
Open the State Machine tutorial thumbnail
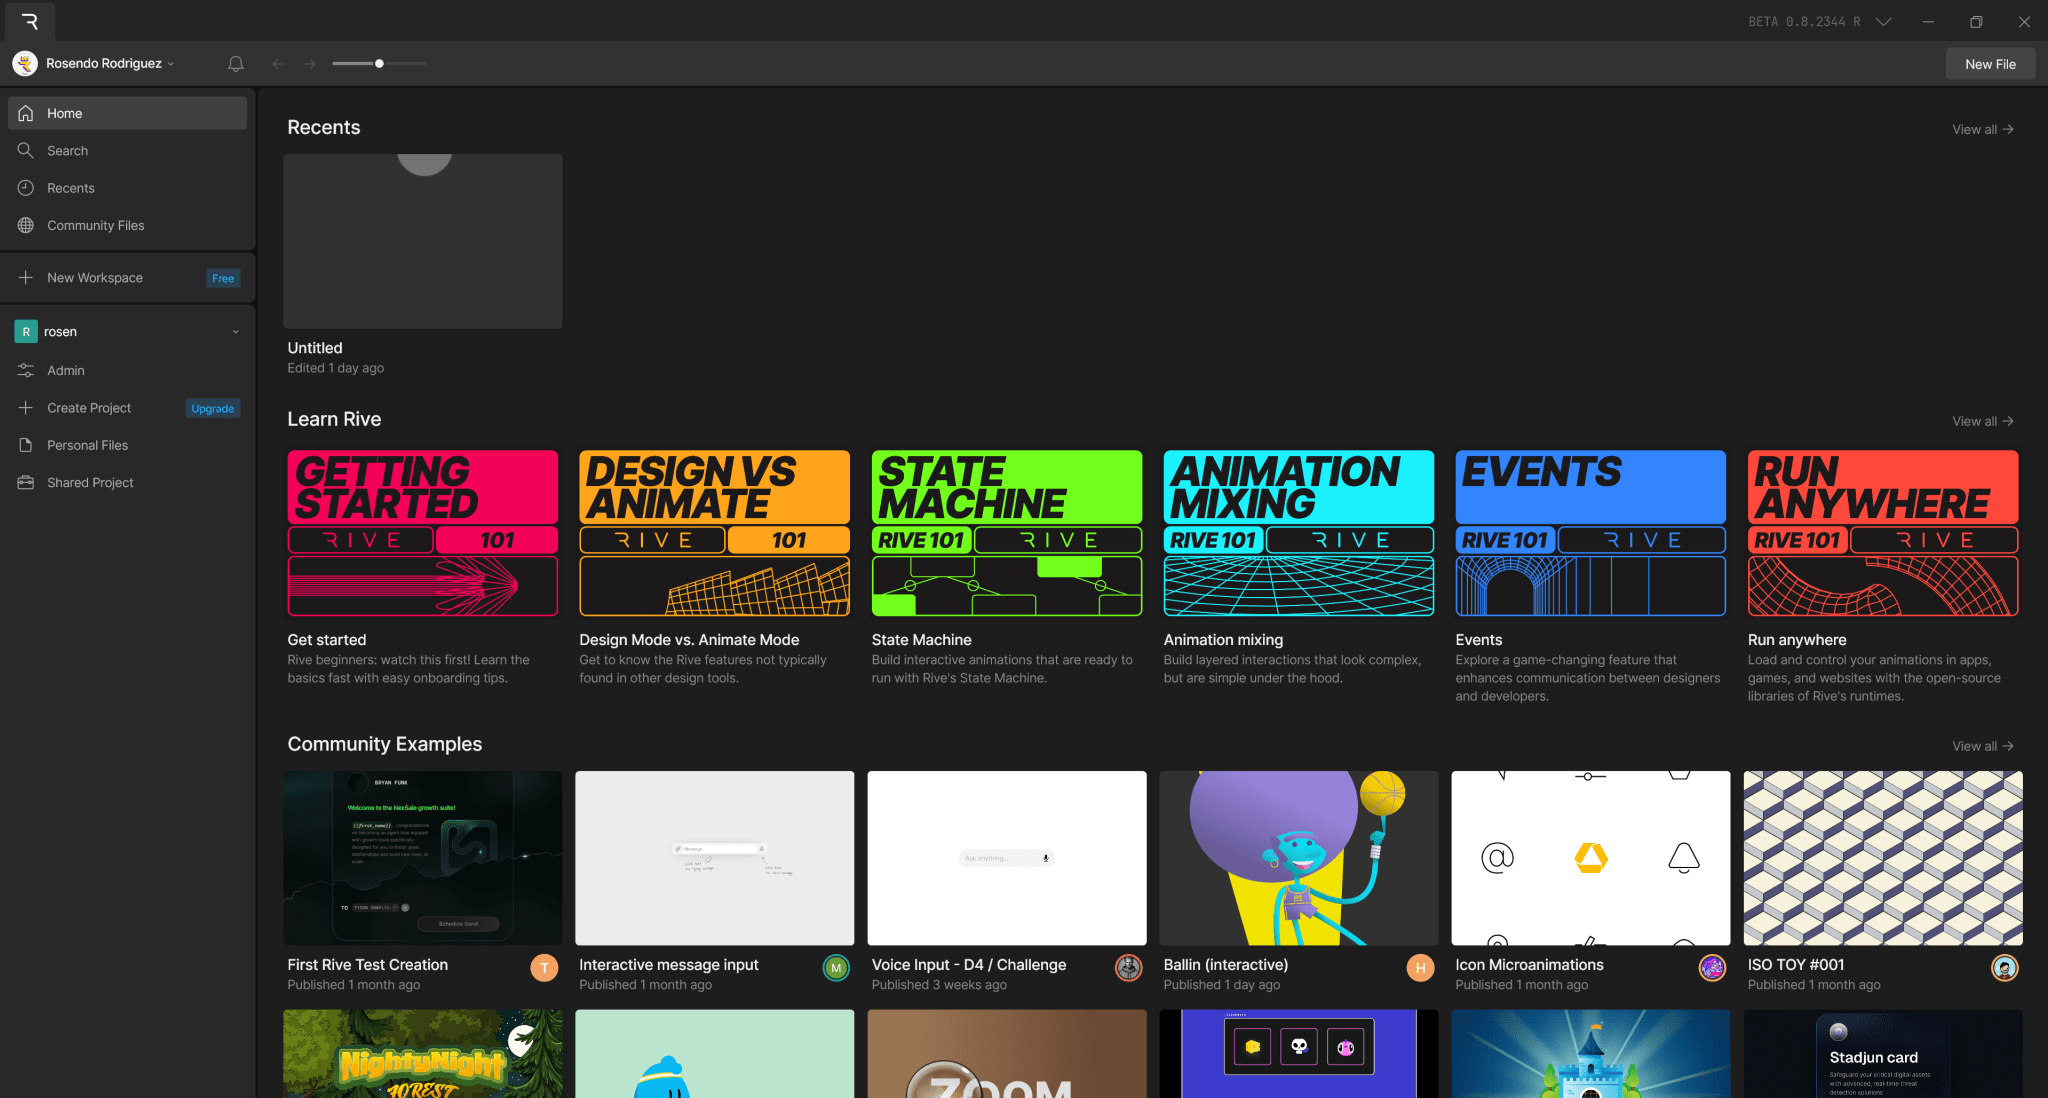[1006, 533]
